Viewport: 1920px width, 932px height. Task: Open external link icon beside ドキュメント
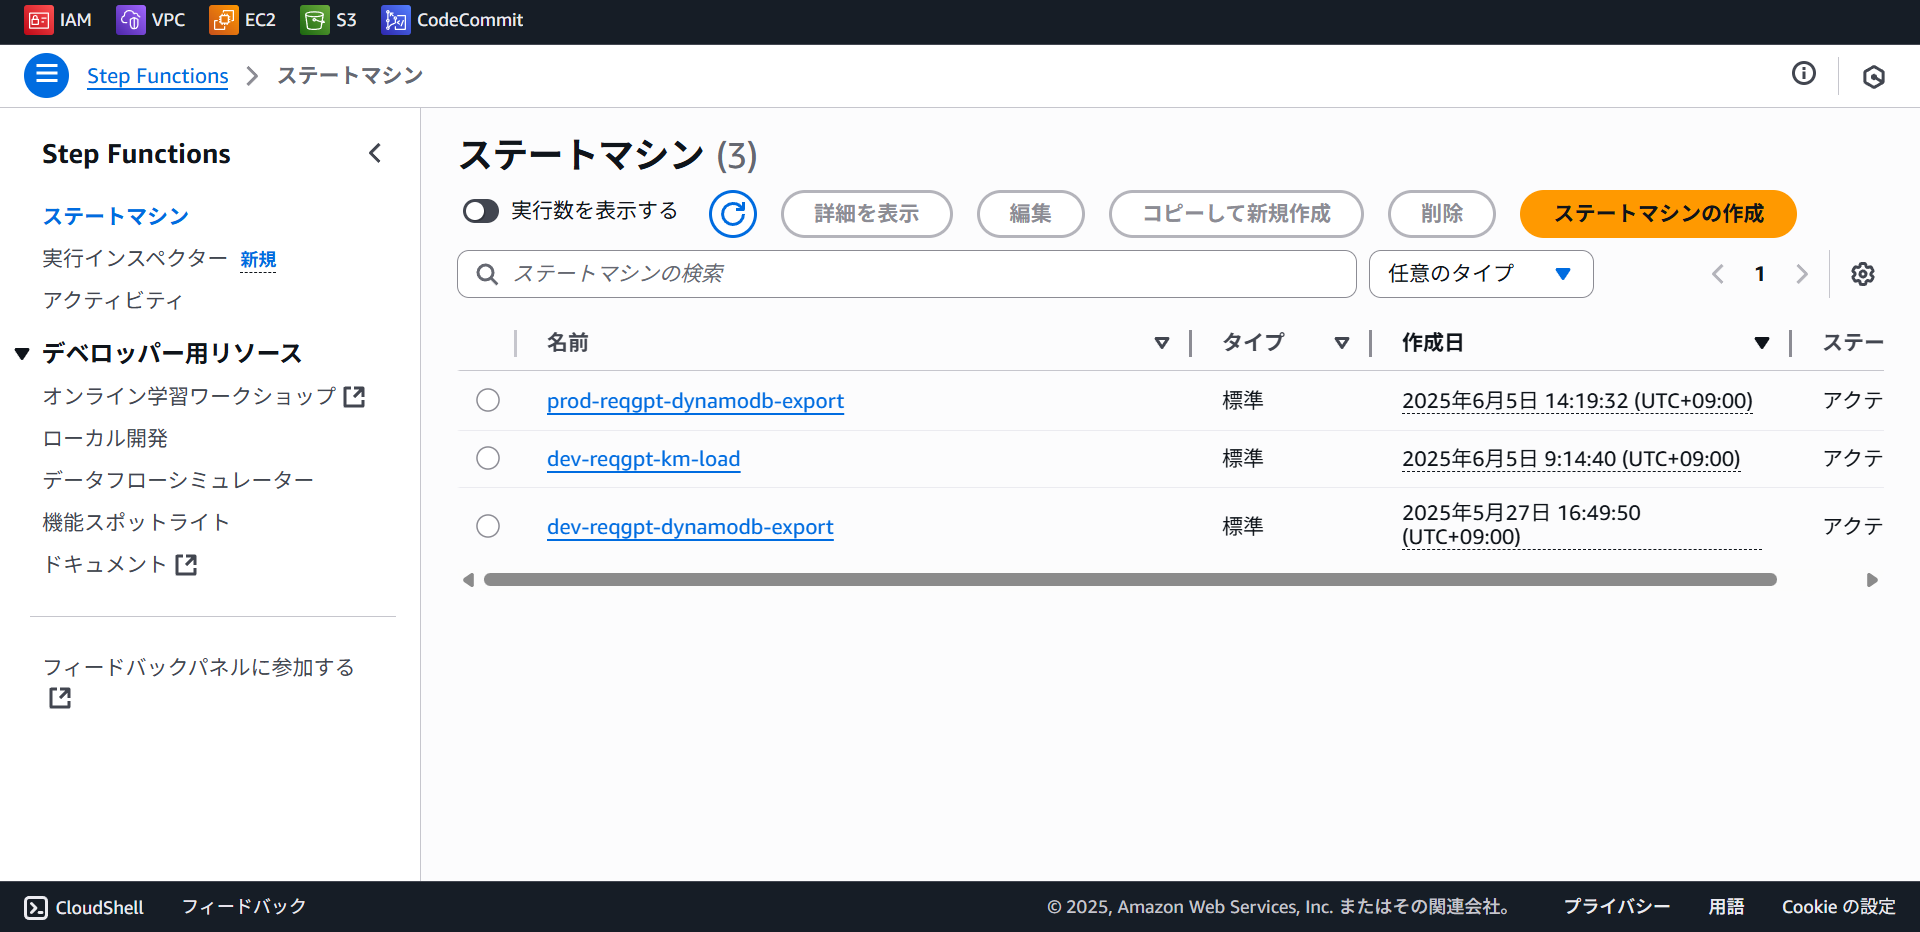tap(186, 564)
